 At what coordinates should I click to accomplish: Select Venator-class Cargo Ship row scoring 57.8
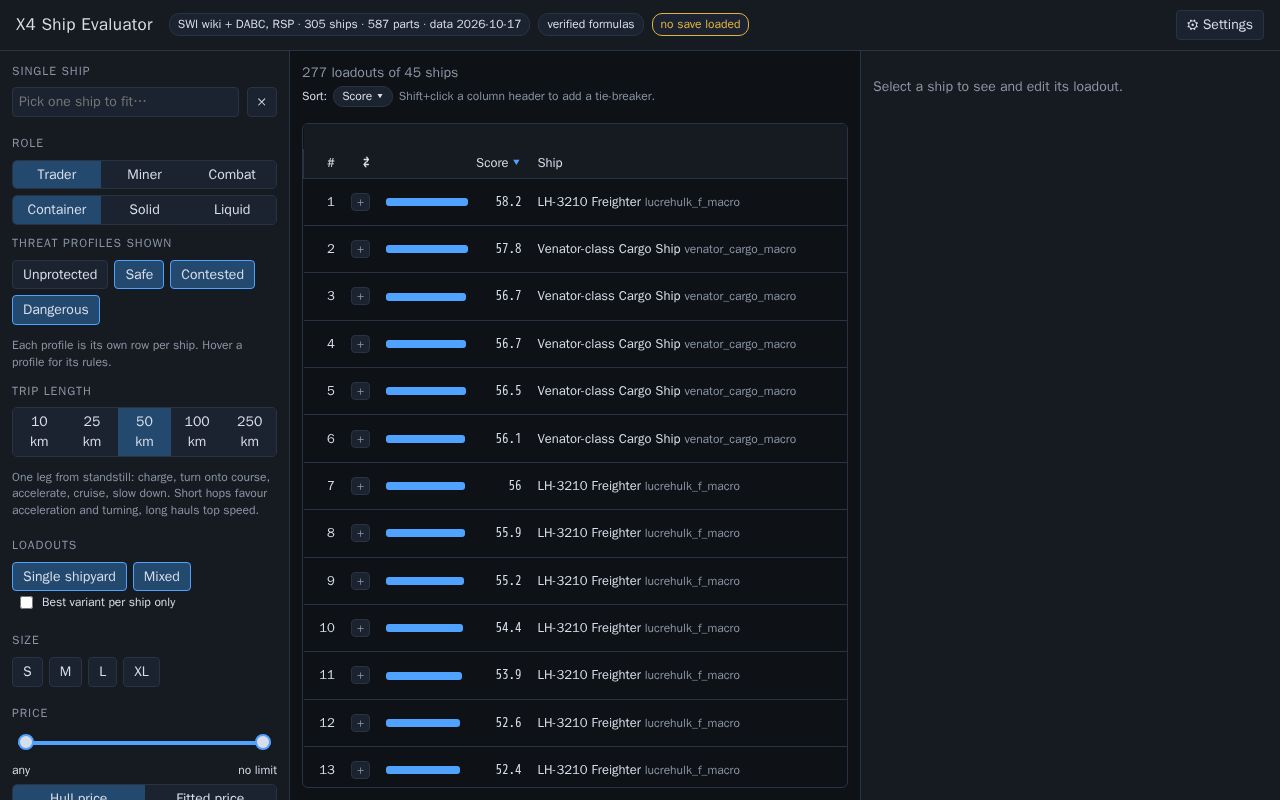[x=575, y=249]
